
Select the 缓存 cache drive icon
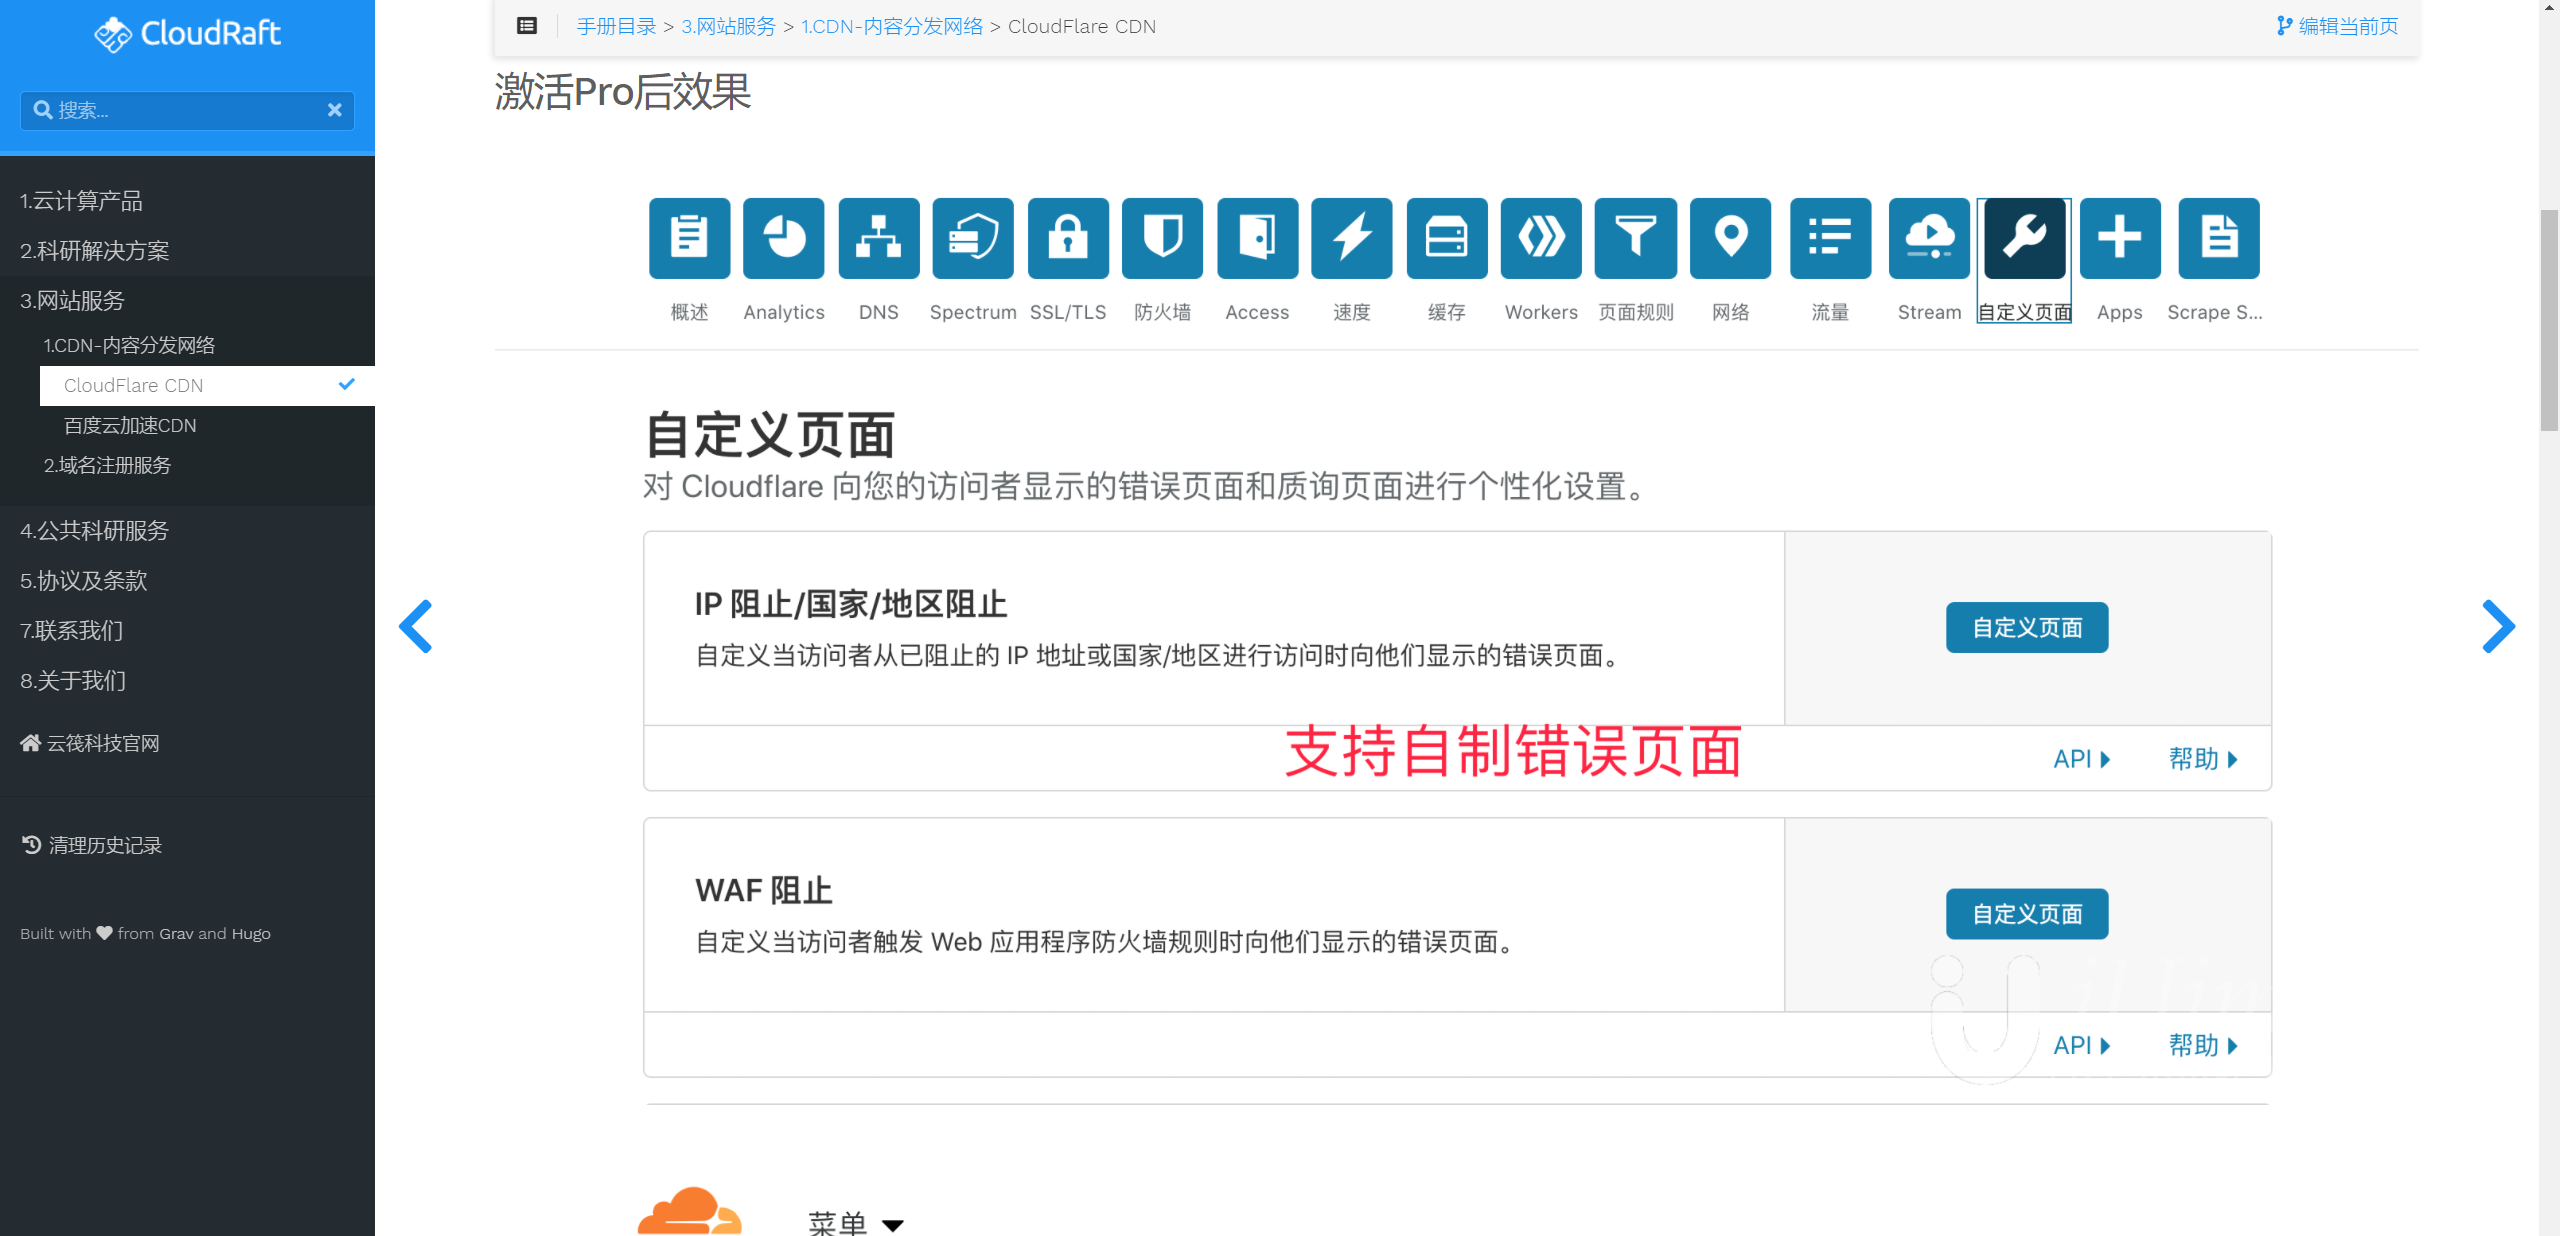(x=1447, y=238)
